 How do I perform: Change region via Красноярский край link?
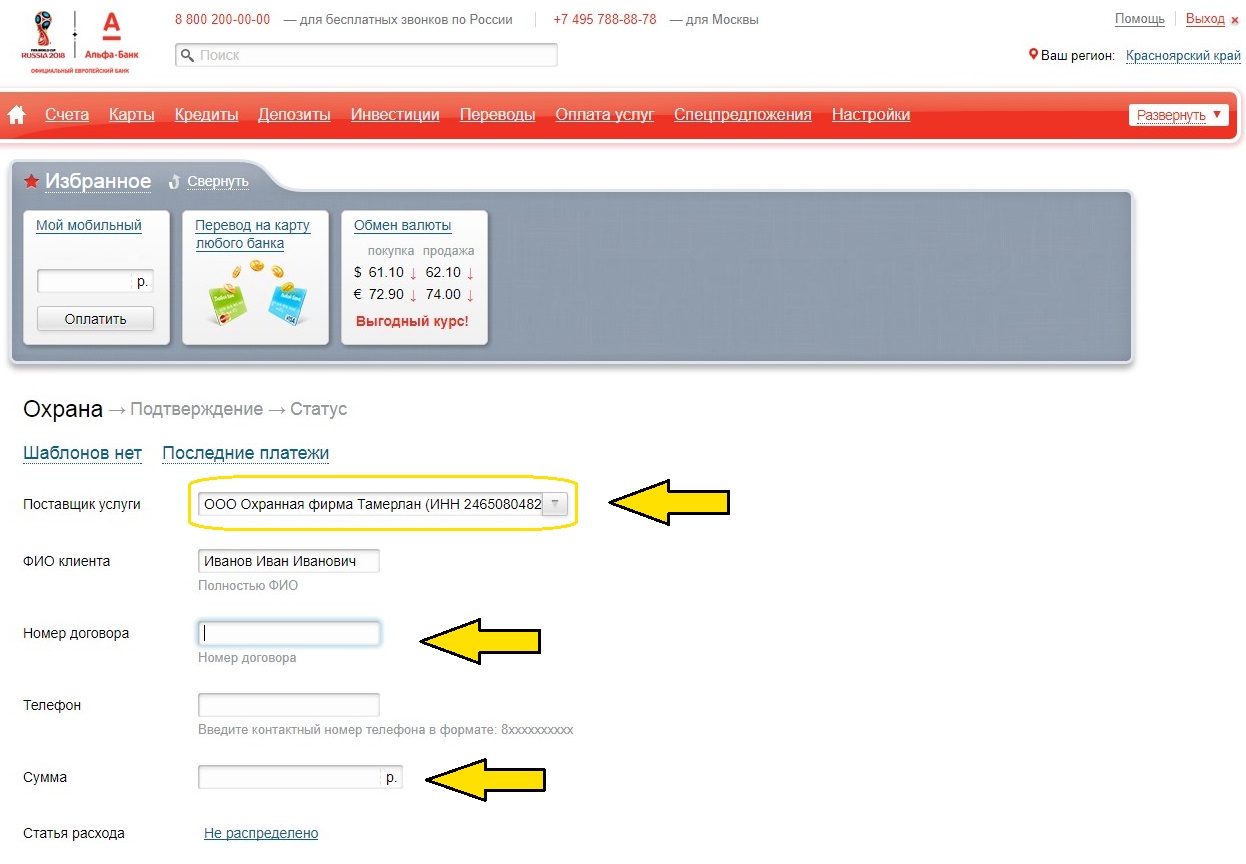coord(1182,56)
